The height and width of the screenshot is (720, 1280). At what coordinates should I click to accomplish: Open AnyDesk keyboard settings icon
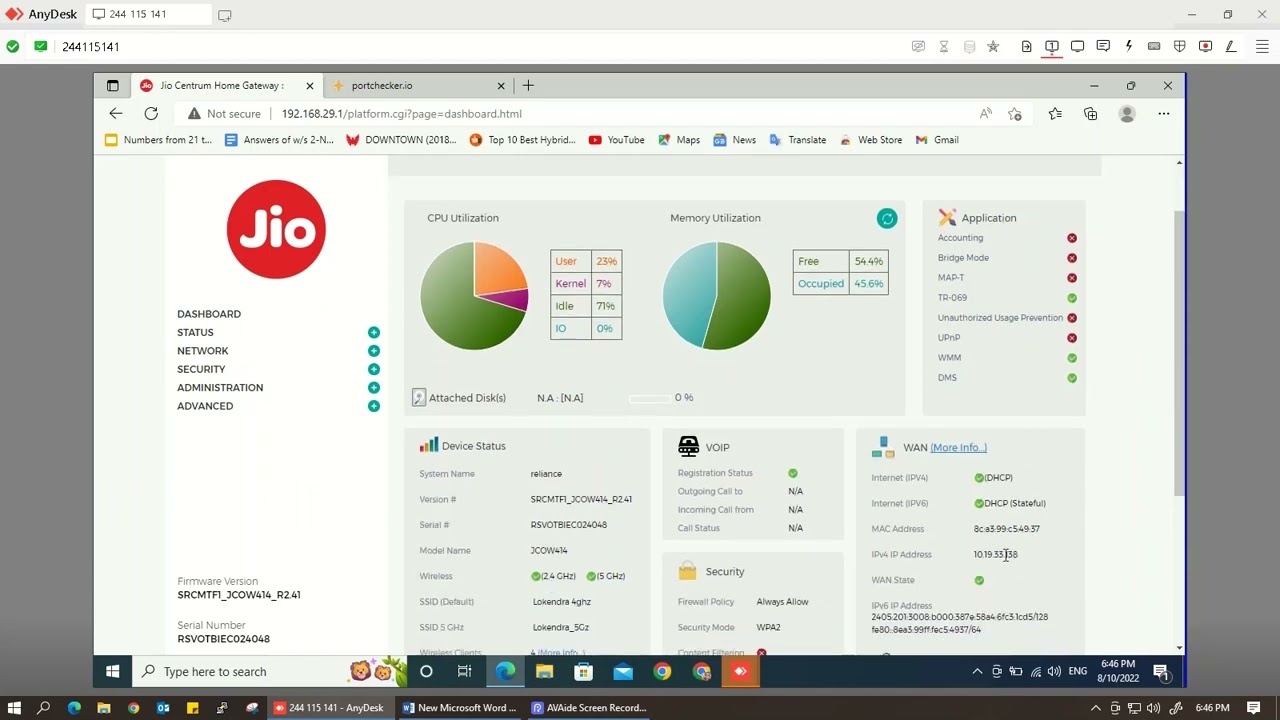1154,46
